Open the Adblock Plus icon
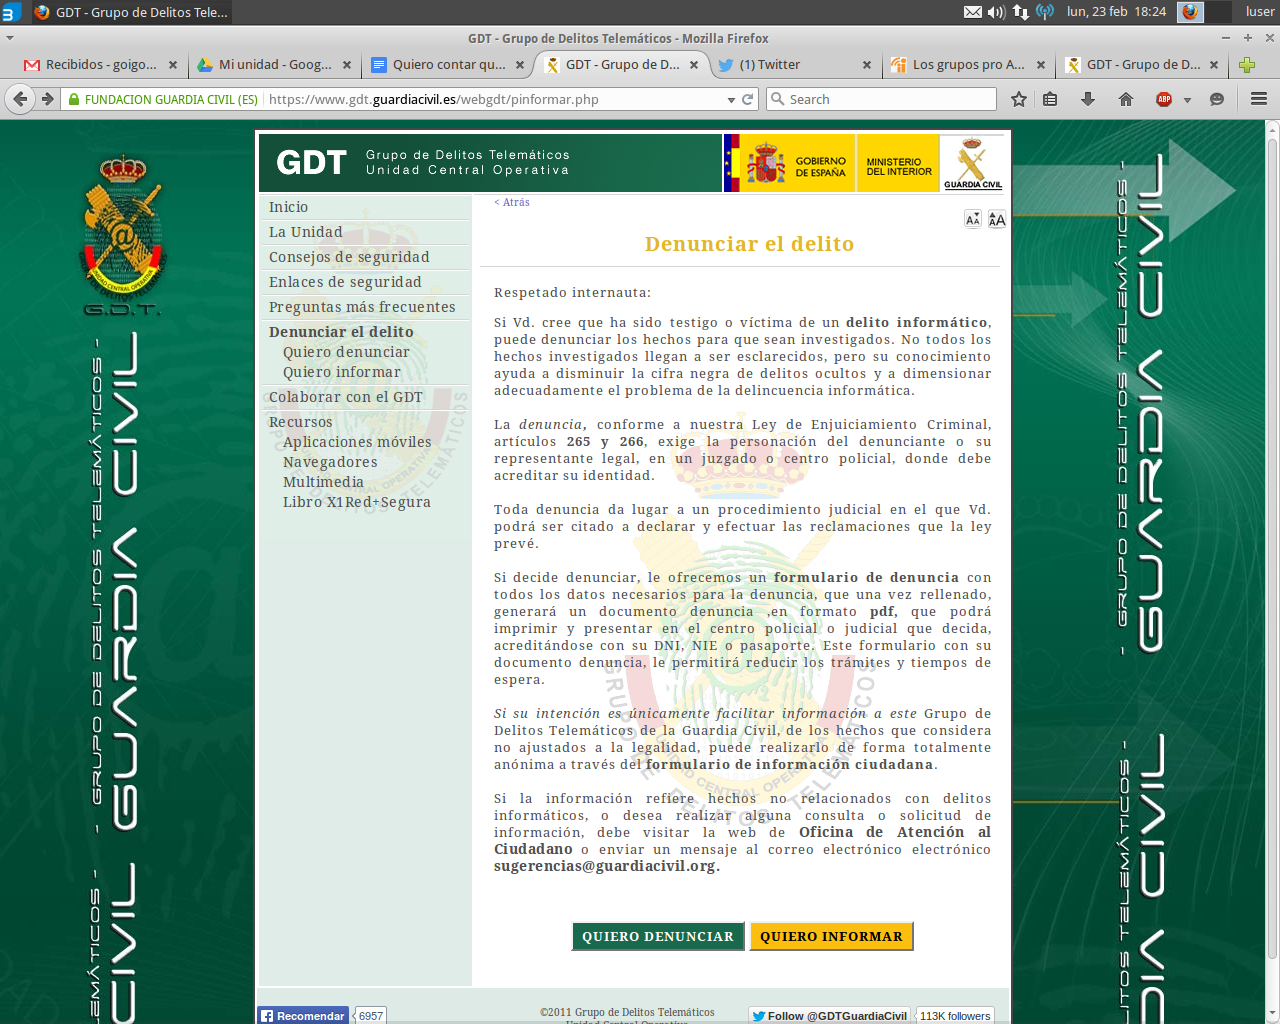The image size is (1280, 1024). (1164, 99)
